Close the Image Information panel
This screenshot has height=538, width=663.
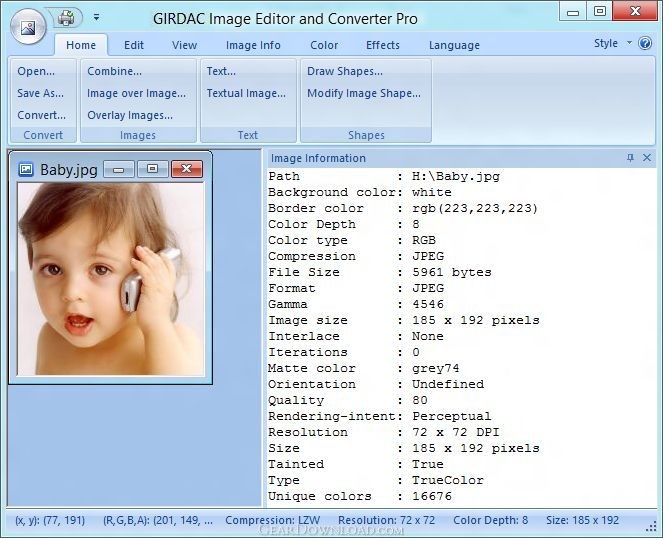click(647, 158)
